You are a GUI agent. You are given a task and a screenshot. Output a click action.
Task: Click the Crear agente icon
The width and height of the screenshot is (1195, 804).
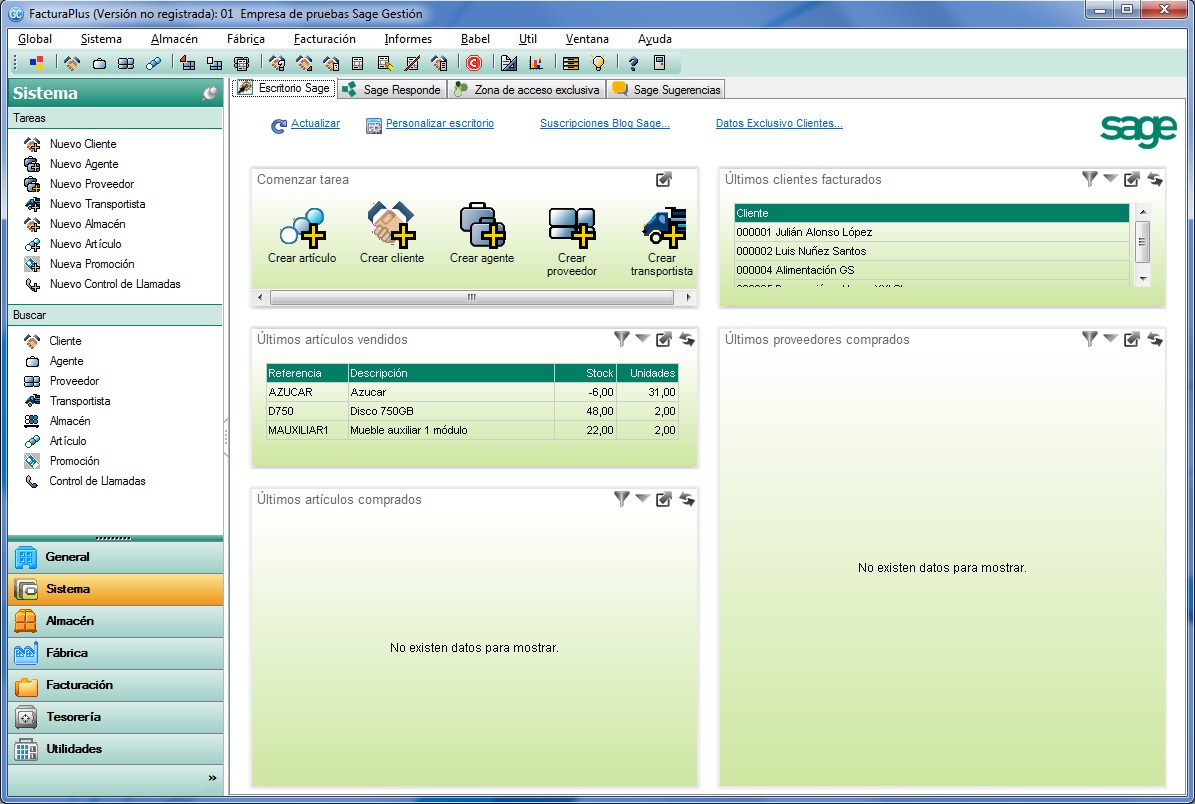click(482, 226)
